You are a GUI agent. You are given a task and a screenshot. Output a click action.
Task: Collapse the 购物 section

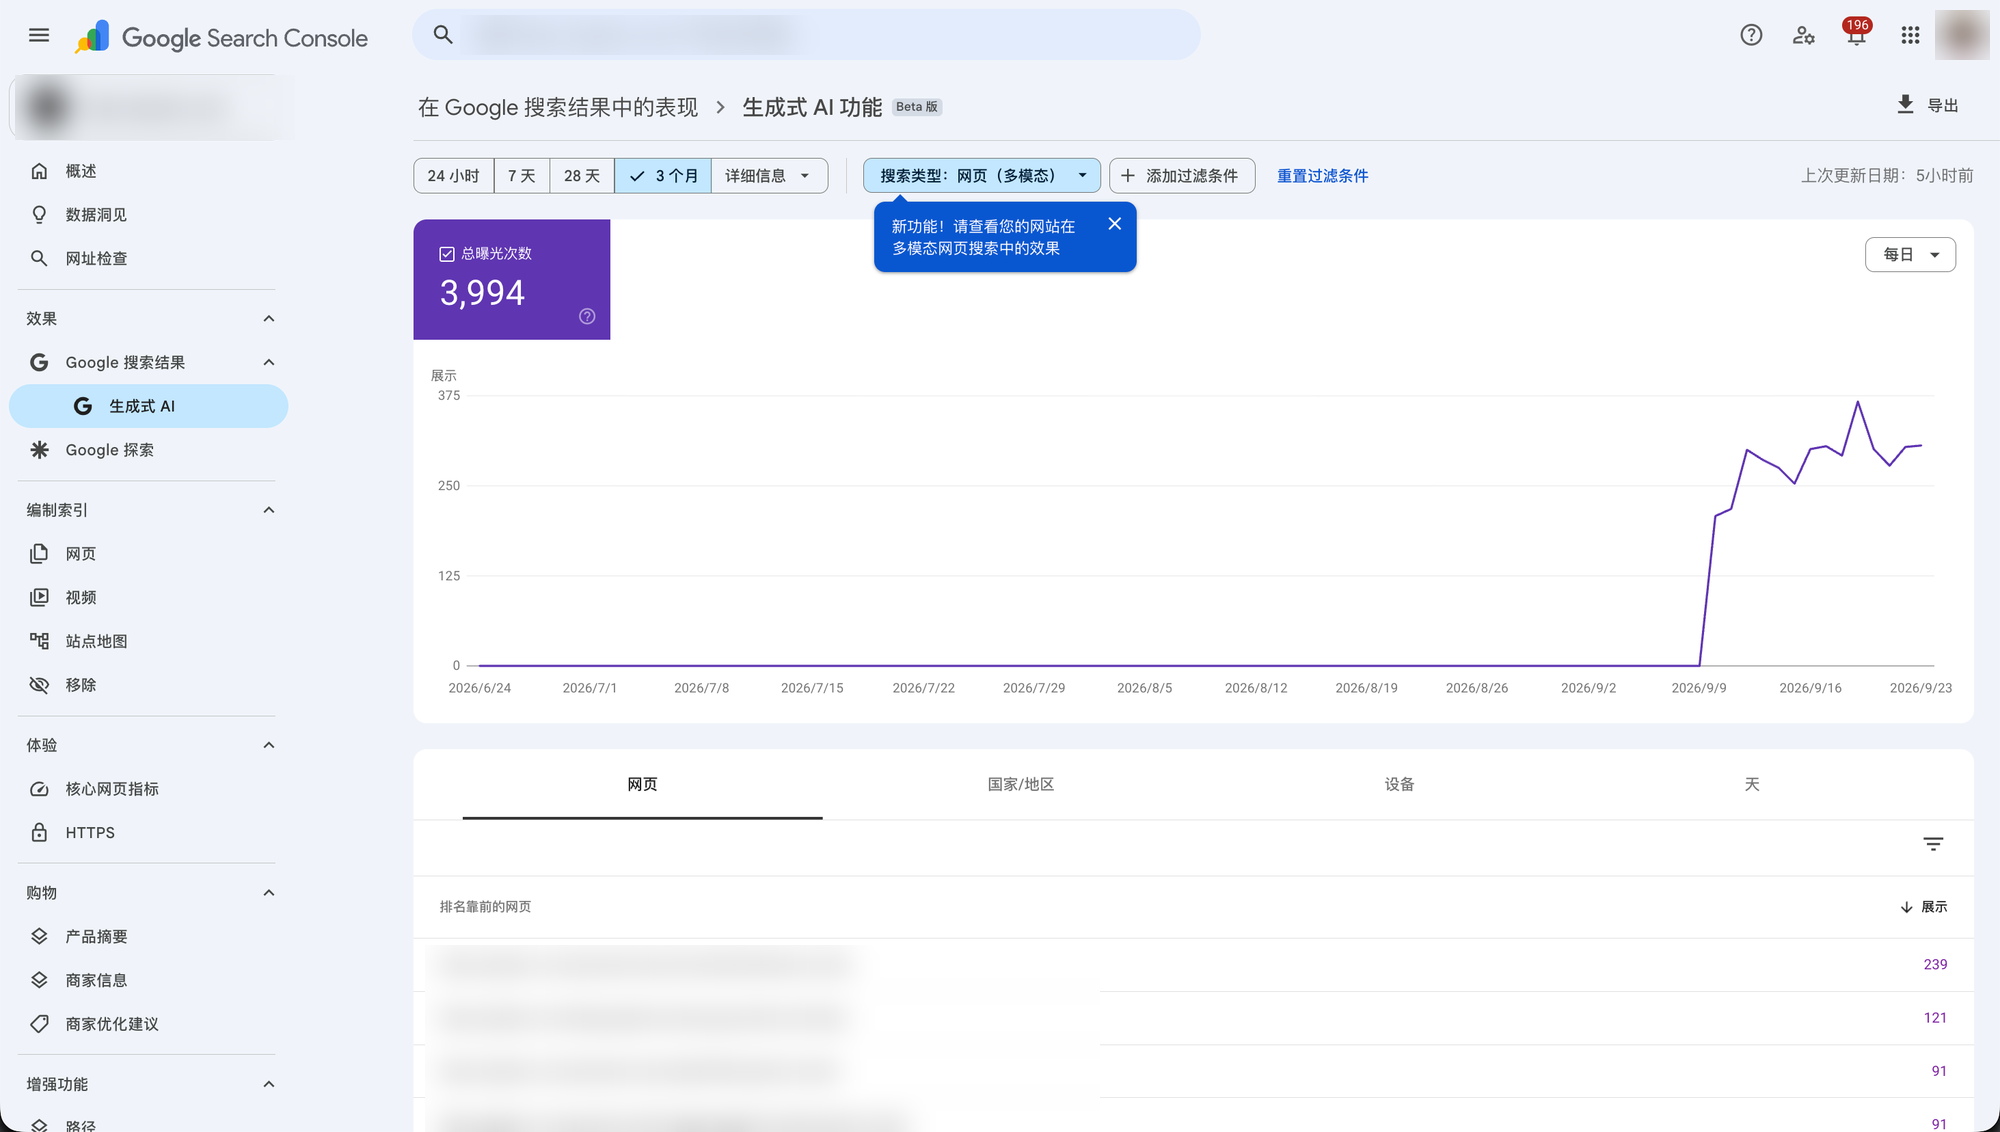(x=268, y=892)
